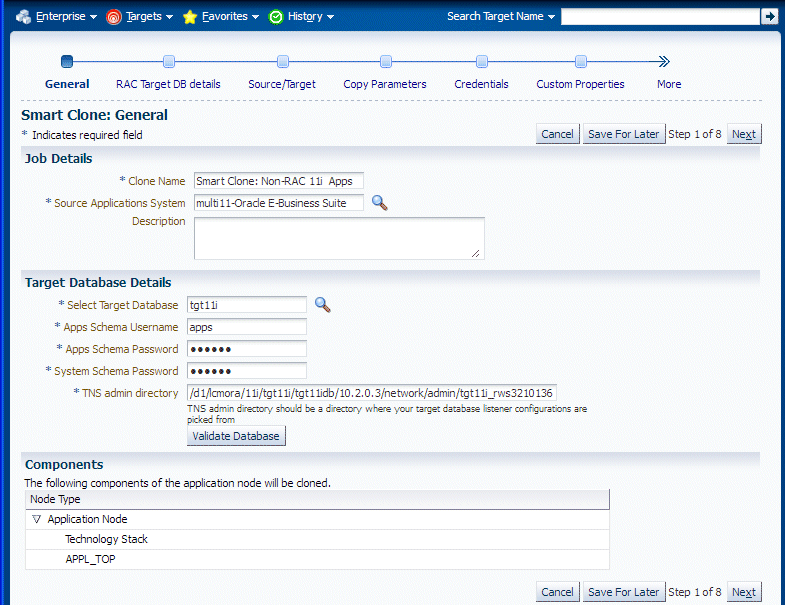The width and height of the screenshot is (786, 605).
Task: Click the Search Target Name text box
Action: (x=660, y=17)
